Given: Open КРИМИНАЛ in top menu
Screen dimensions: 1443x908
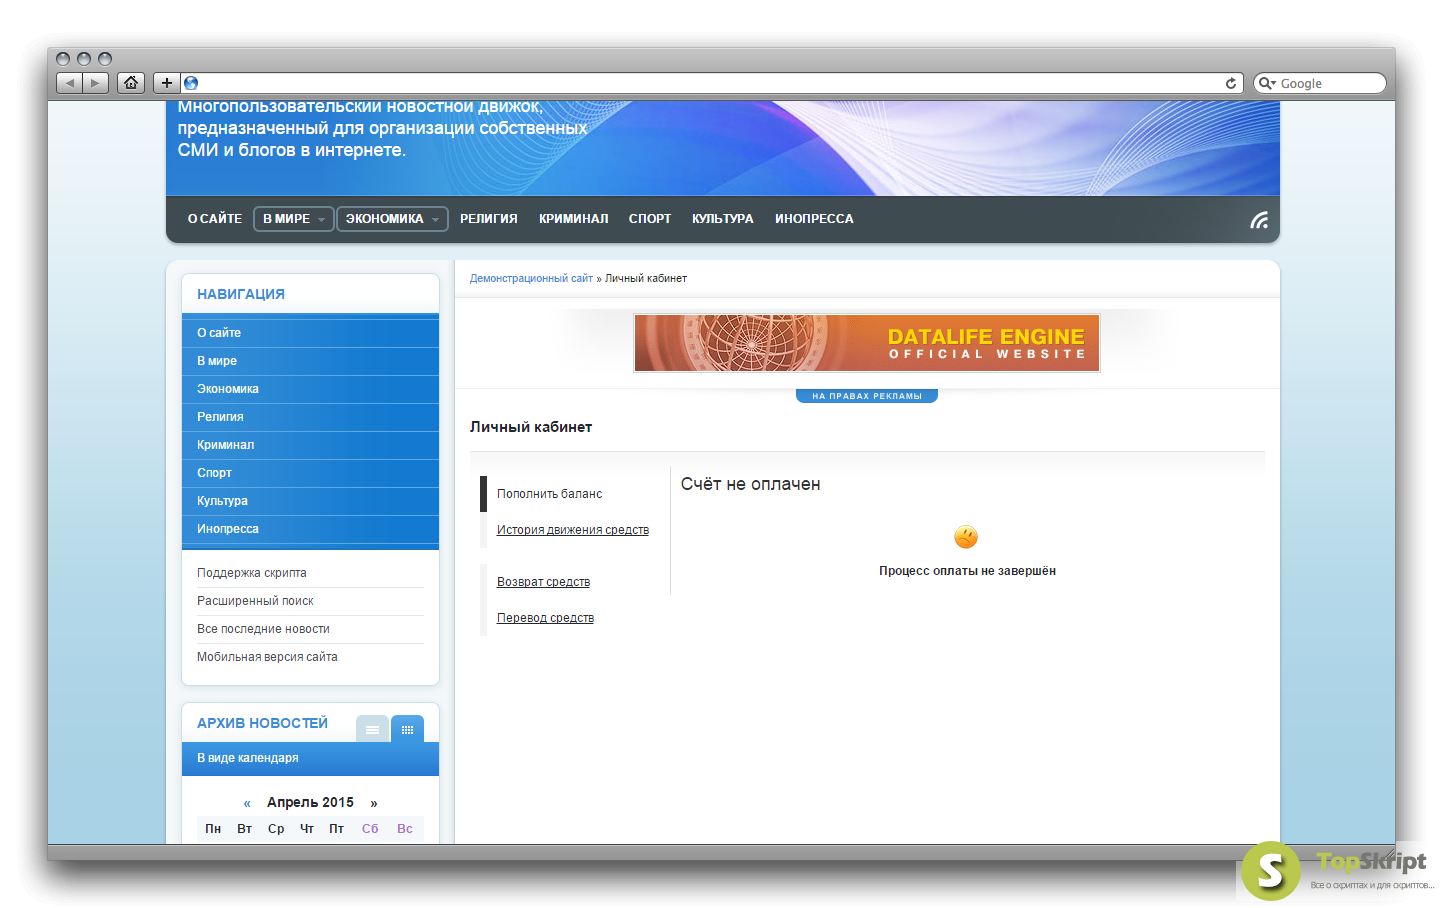Looking at the screenshot, I should point(573,219).
